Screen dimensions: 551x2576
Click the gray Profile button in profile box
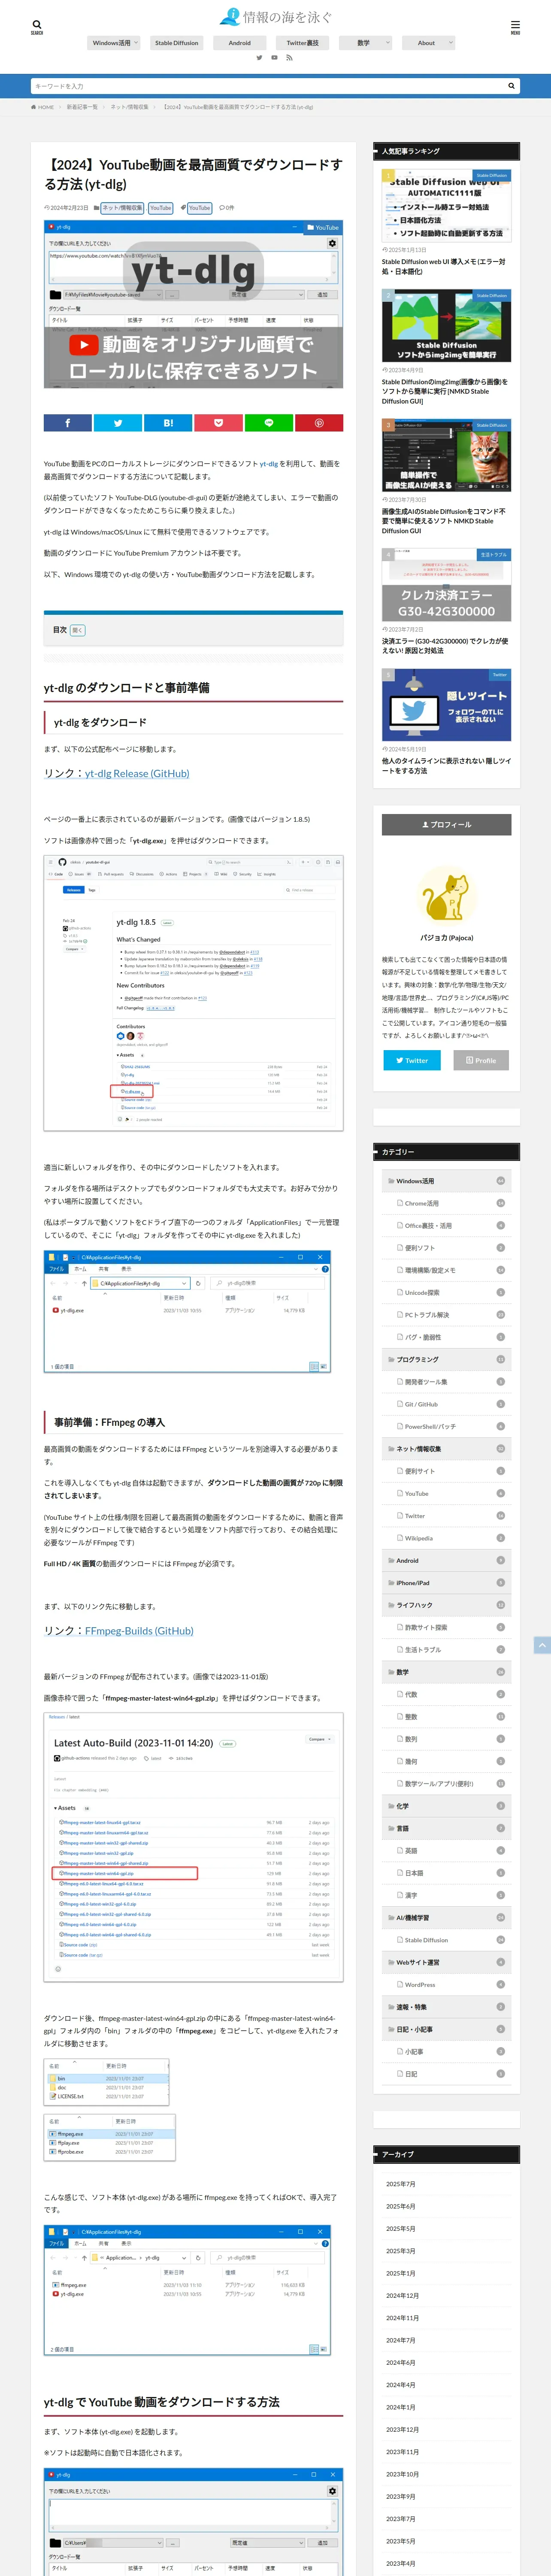point(481,1060)
